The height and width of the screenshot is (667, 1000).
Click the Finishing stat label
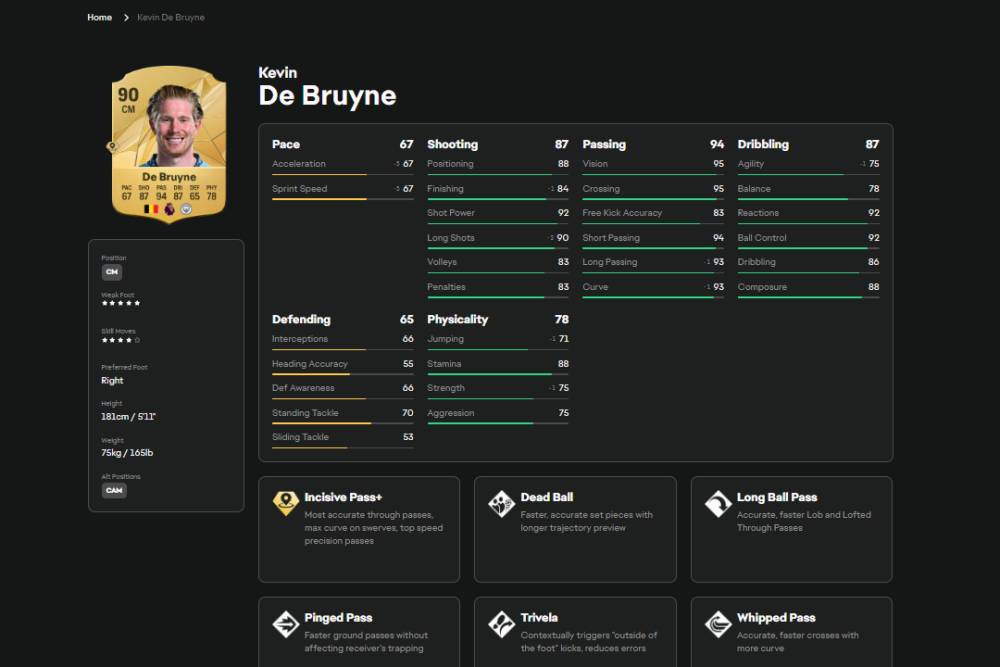pos(445,189)
